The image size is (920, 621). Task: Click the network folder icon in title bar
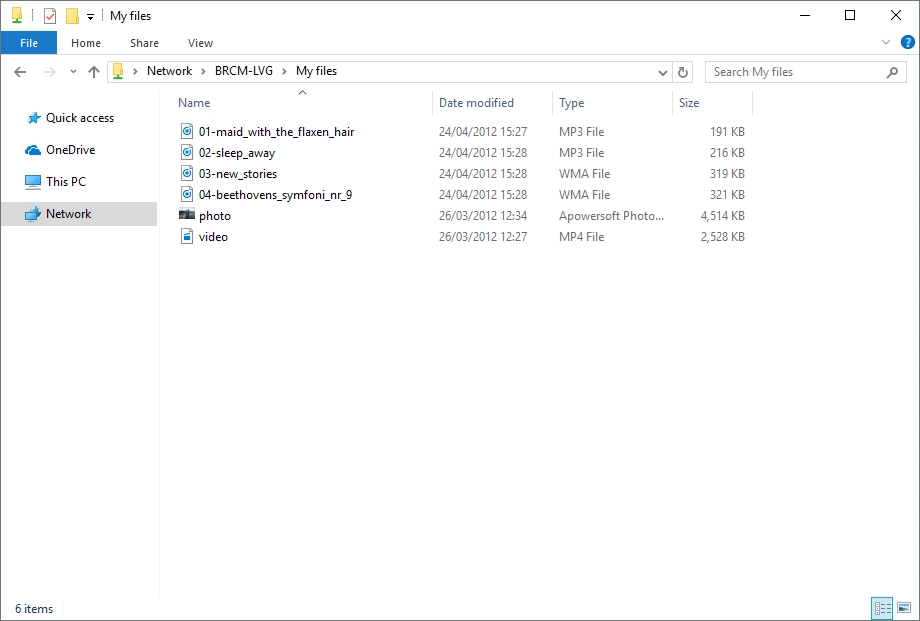click(x=17, y=16)
